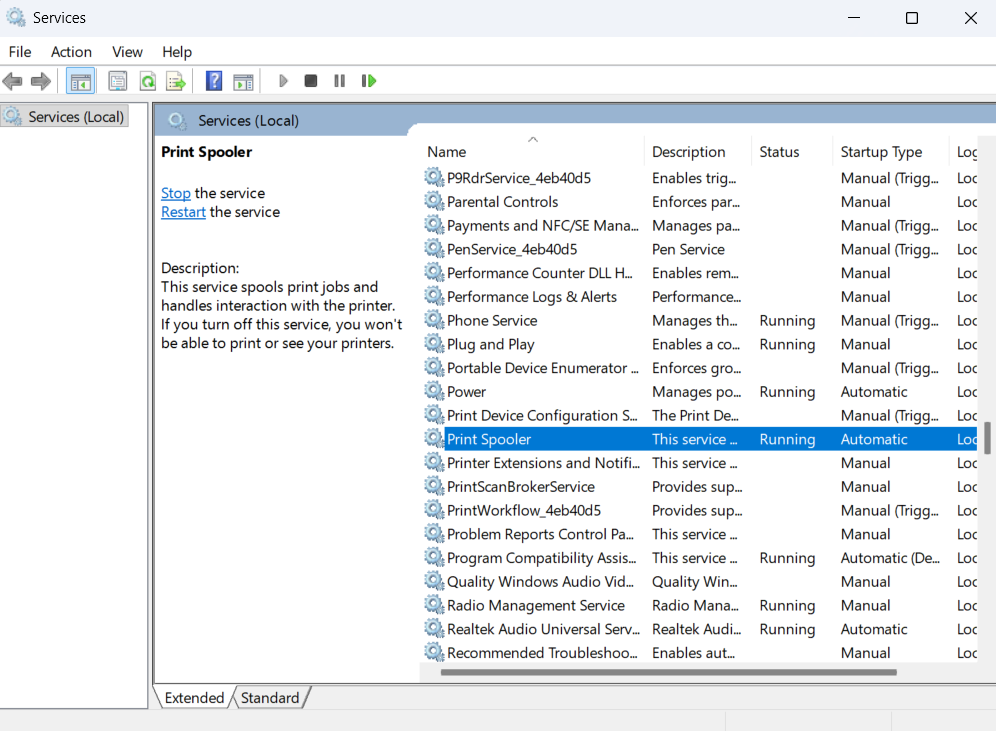Click the Forward arrow toolbar icon
This screenshot has height=731, width=996.
(x=41, y=81)
